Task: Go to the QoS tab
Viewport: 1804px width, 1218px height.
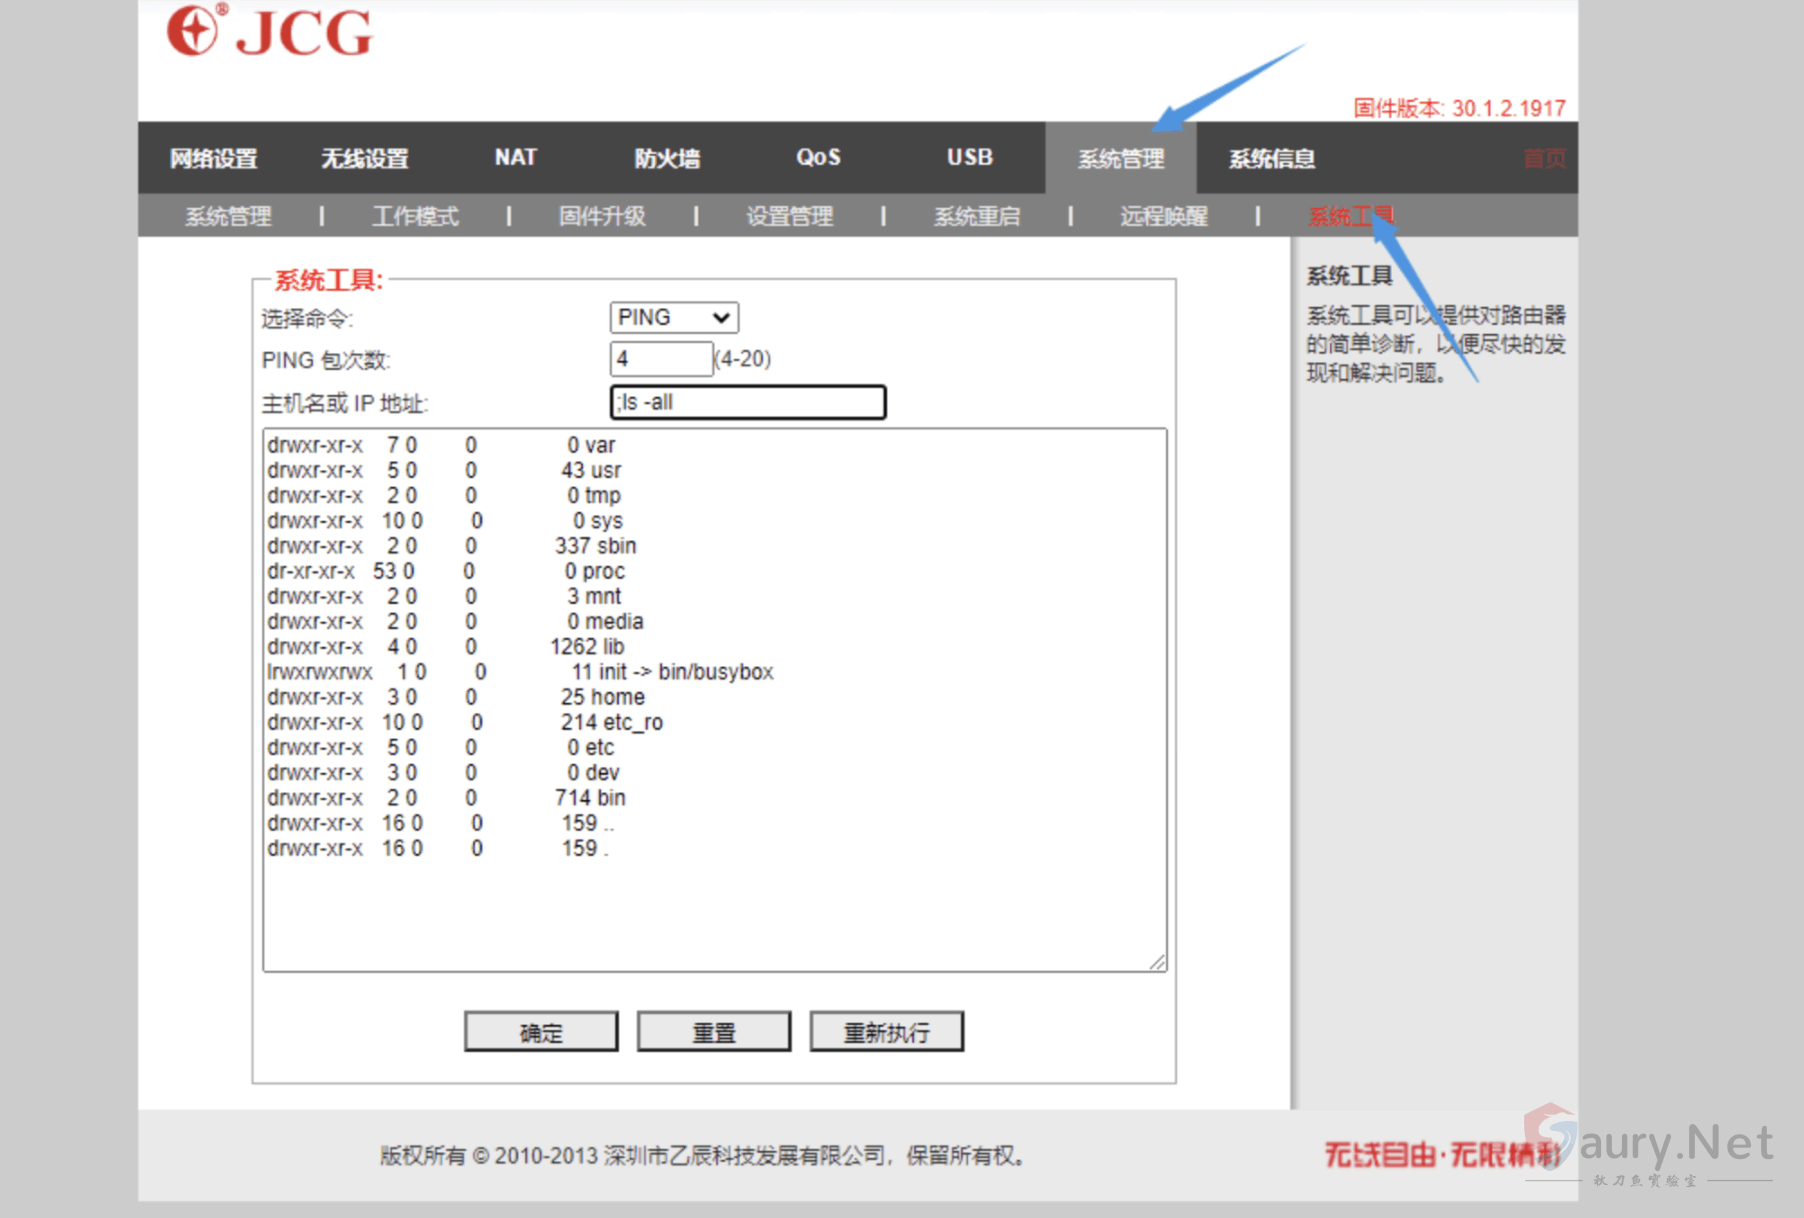Action: point(817,158)
